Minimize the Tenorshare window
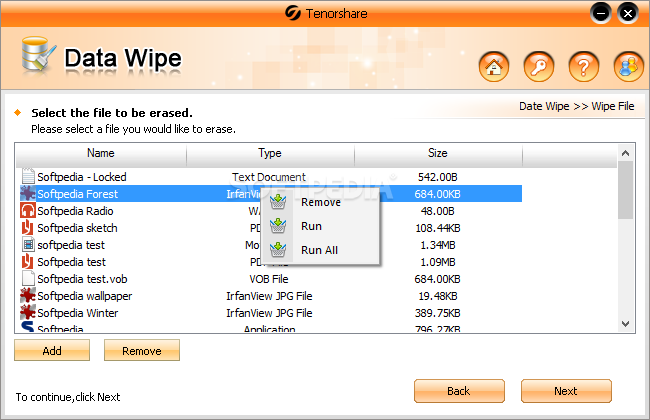Image resolution: width=650 pixels, height=420 pixels. pos(601,14)
